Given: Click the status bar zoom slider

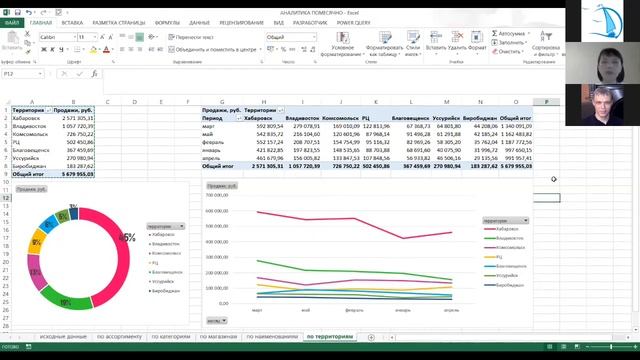Looking at the screenshot, I should pos(611,347).
